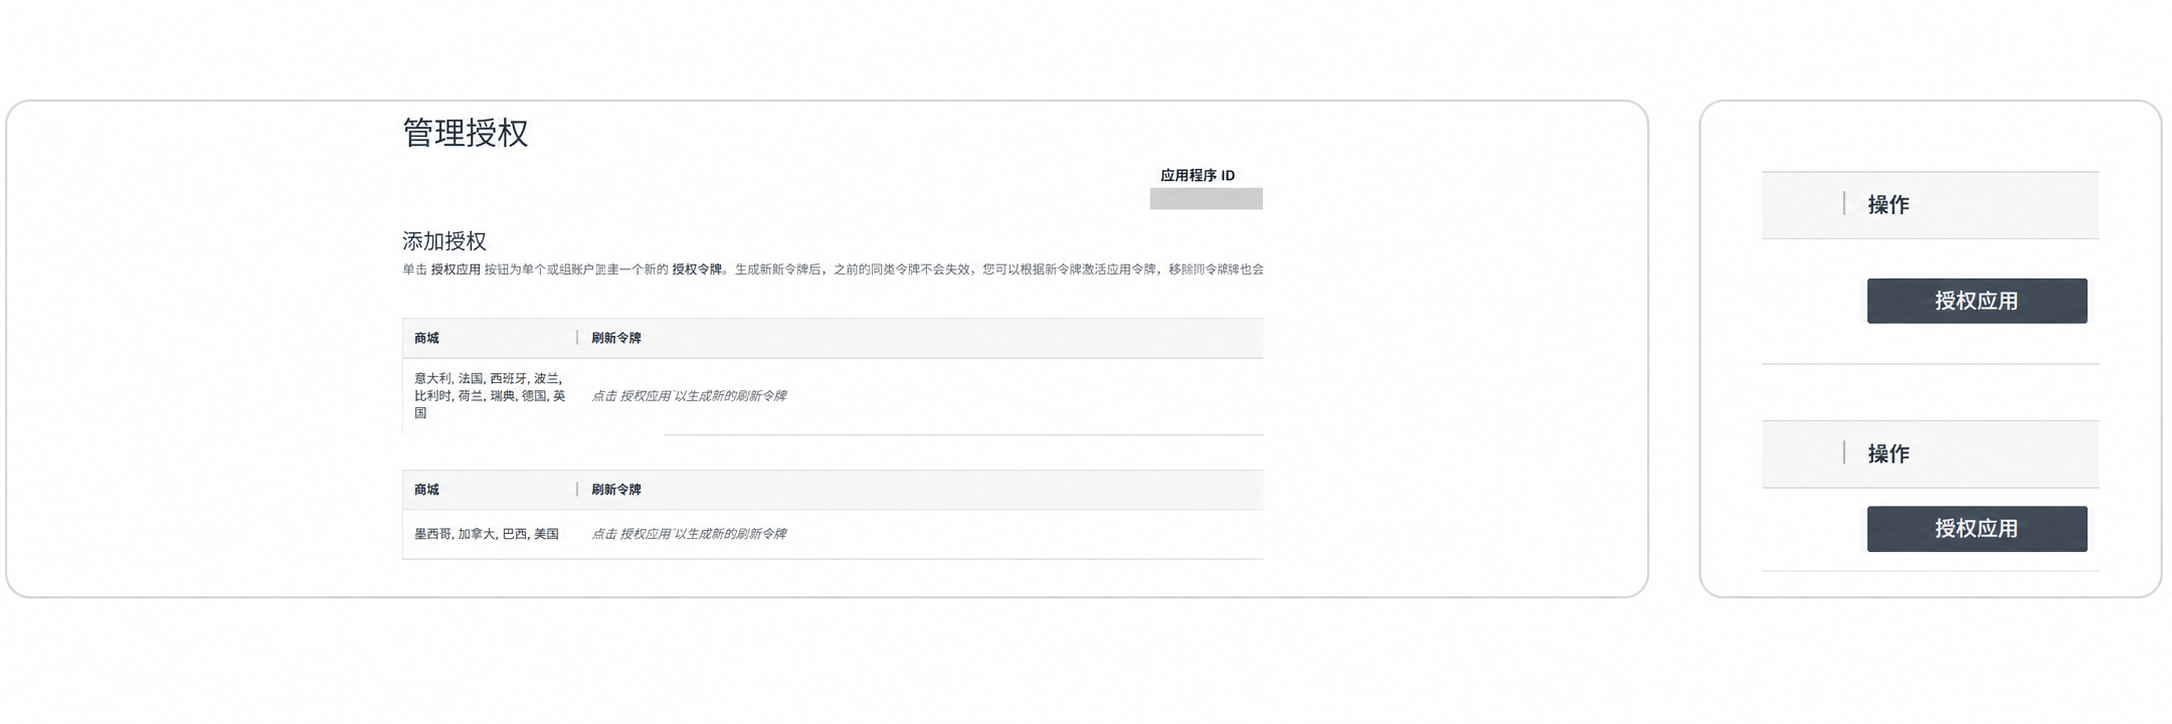The width and height of the screenshot is (2172, 724).
Task: Select the 意大利, 法国, 西班牙 marketplace cell
Action: [490, 396]
